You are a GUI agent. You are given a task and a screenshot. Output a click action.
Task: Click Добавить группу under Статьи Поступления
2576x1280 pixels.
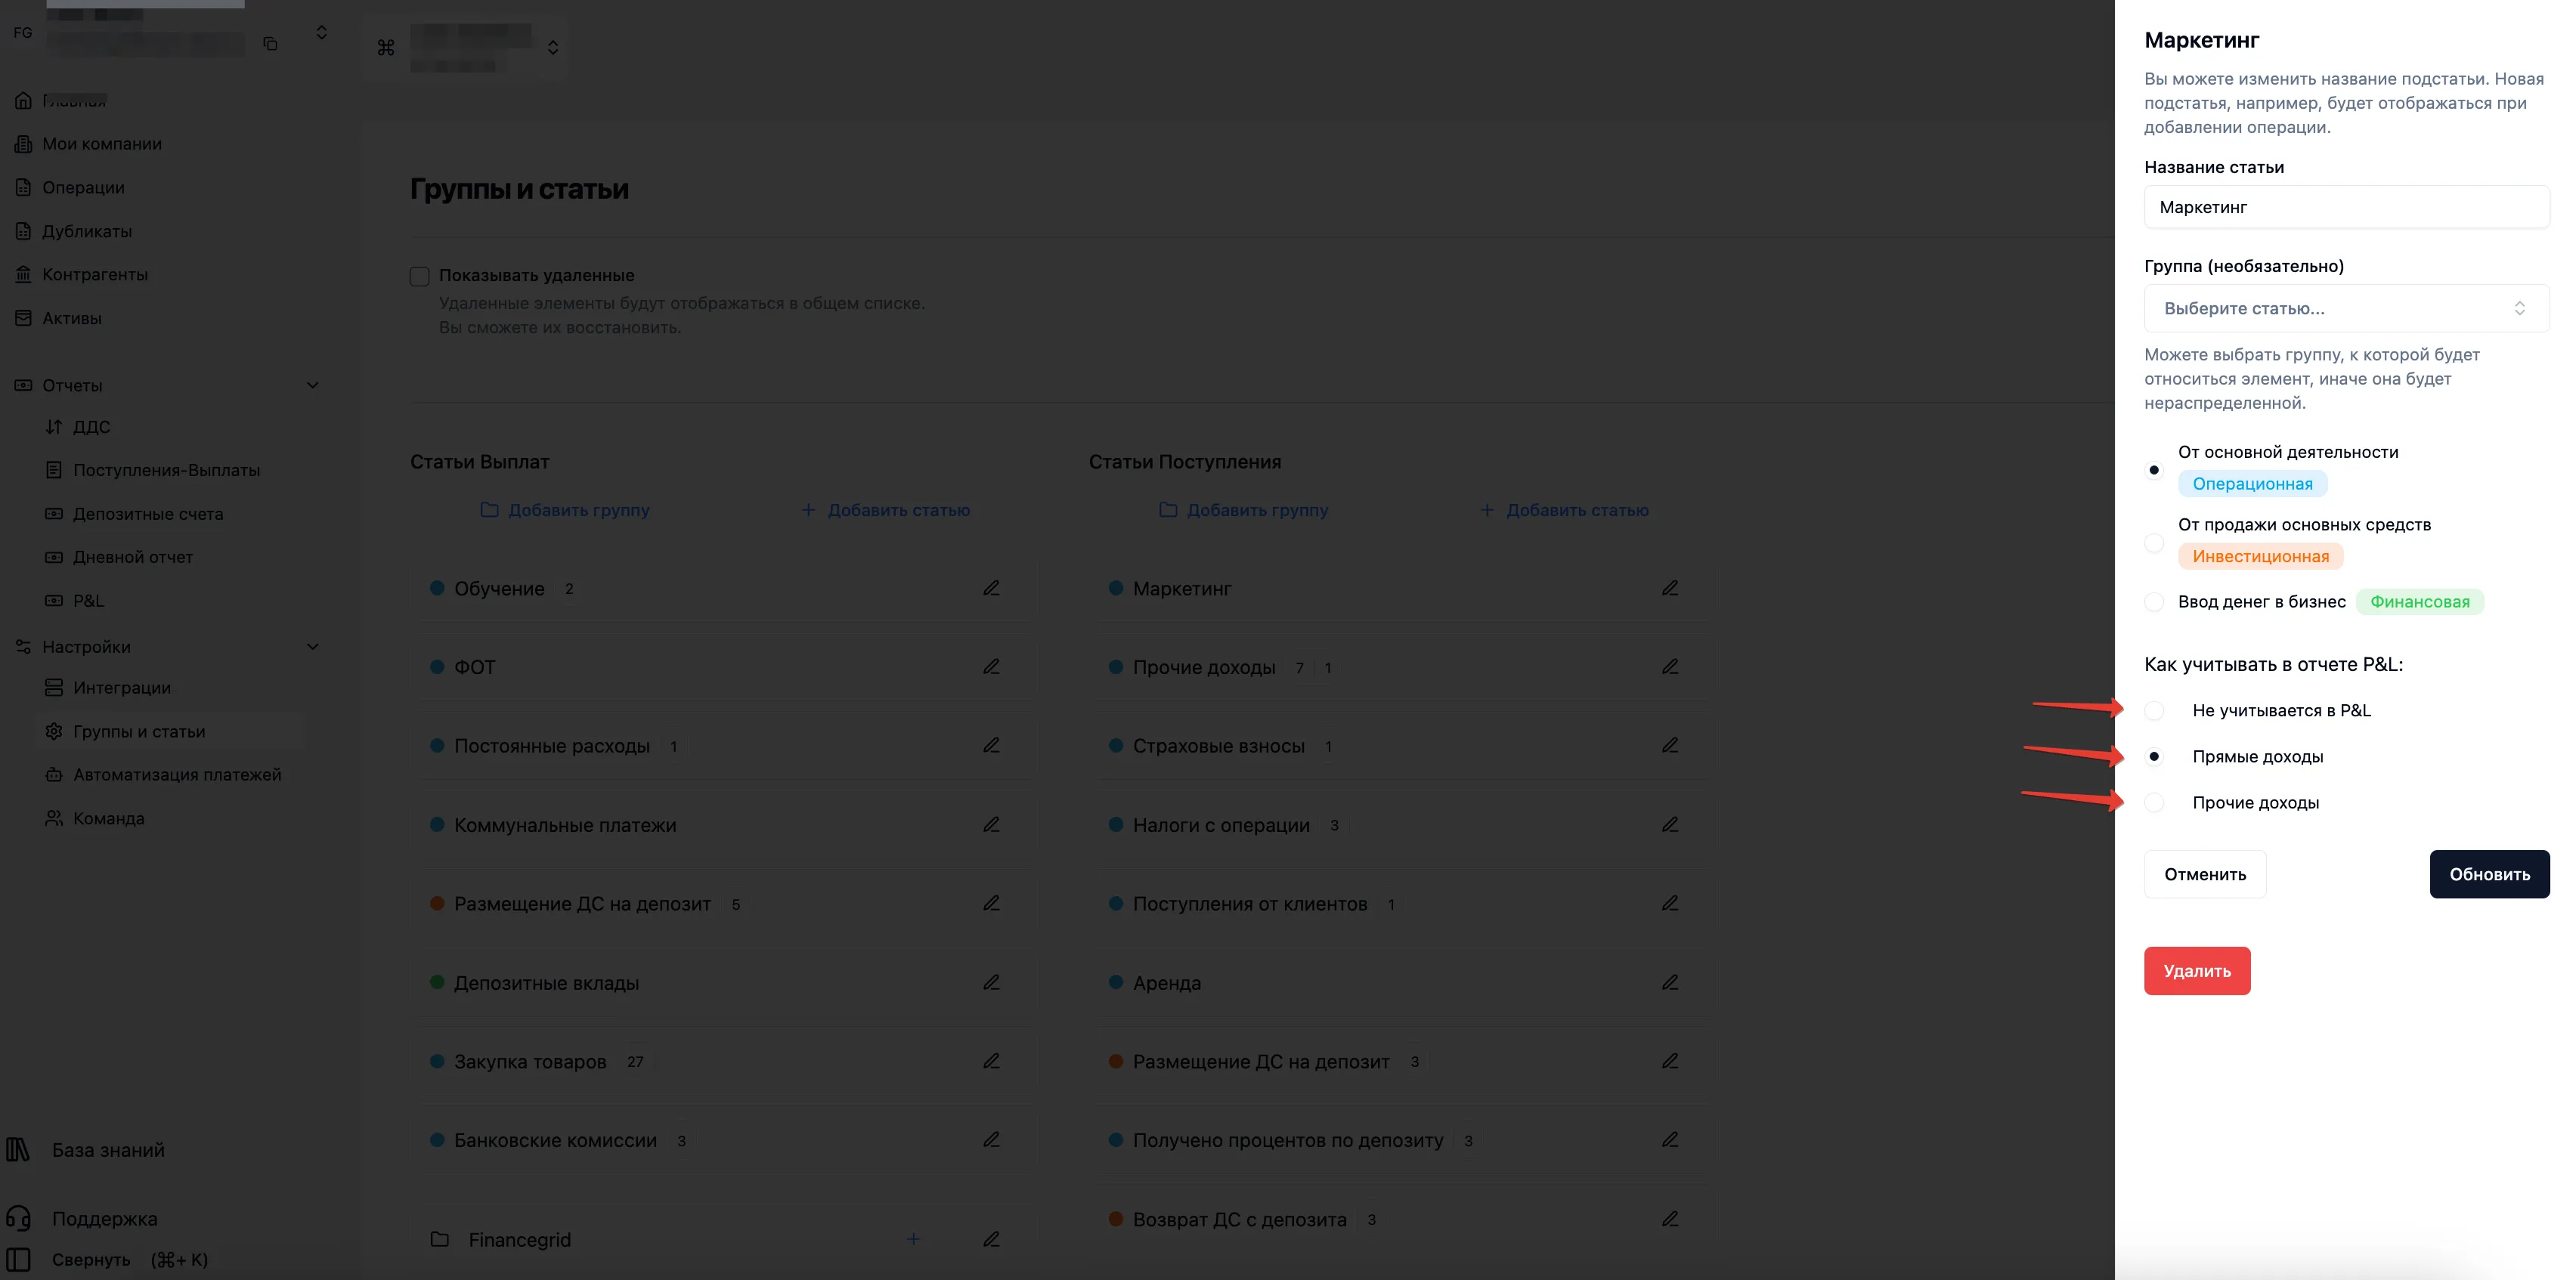(x=1244, y=510)
